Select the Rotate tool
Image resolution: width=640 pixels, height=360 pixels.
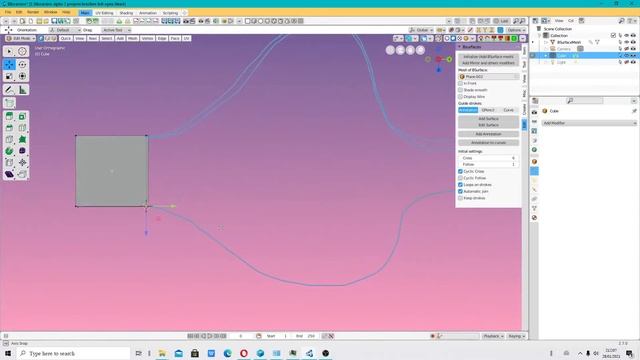click(22, 64)
